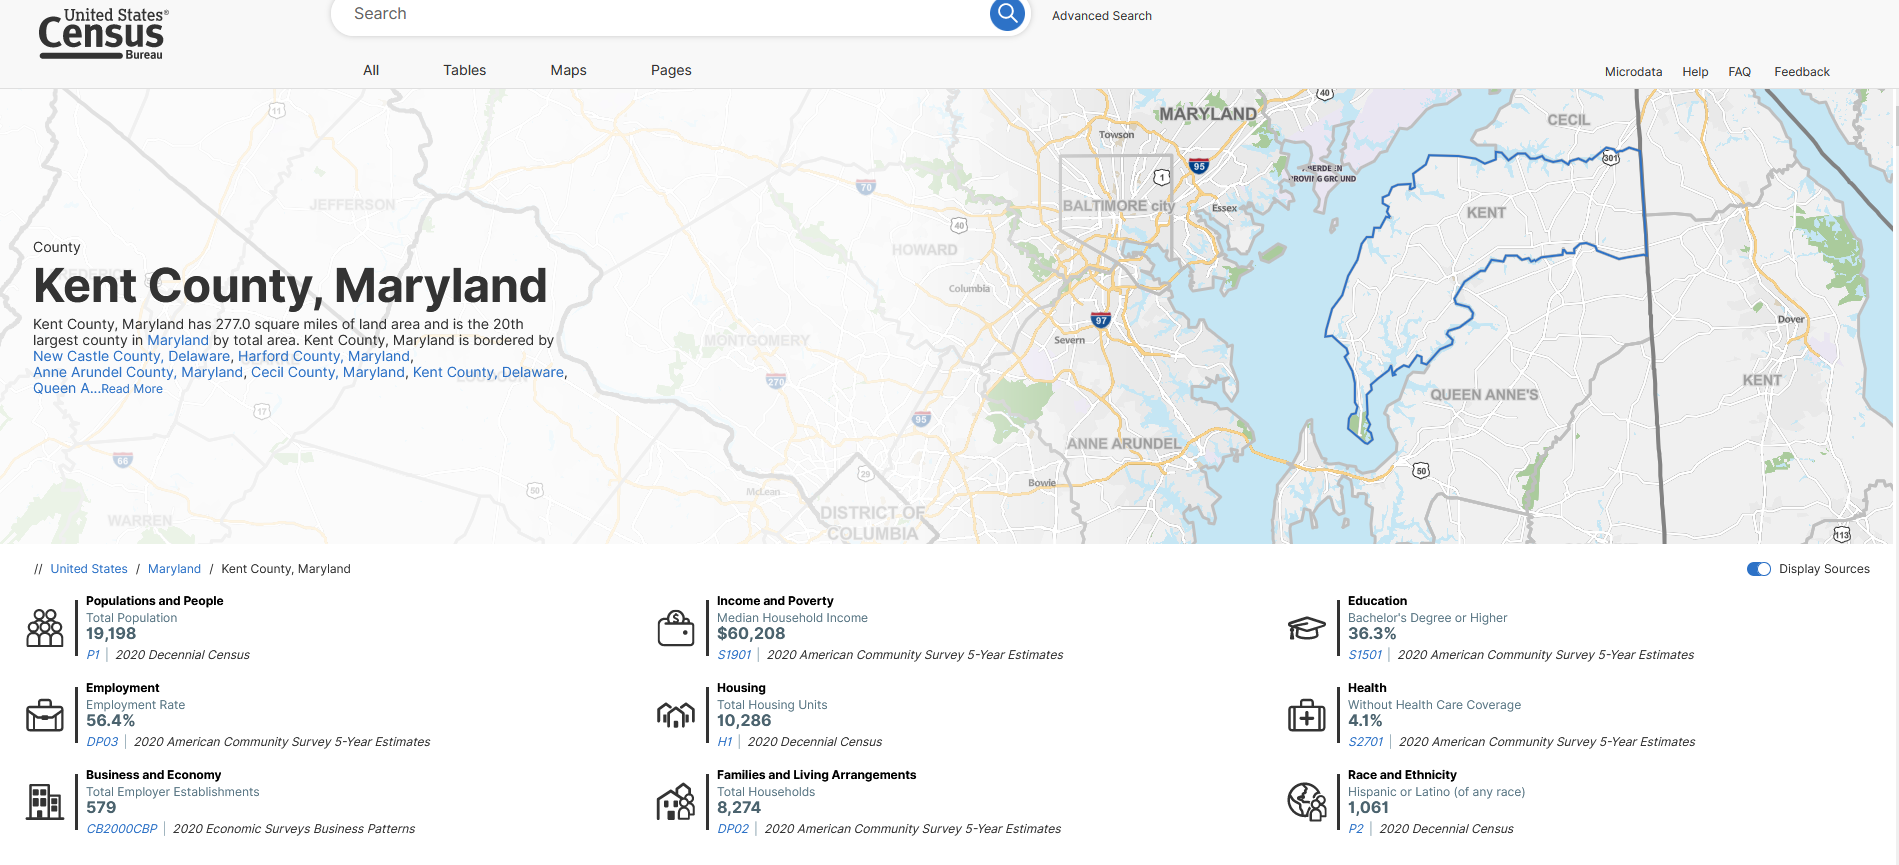The image size is (1899, 865).
Task: Click the blue search magnifier button
Action: click(1007, 14)
